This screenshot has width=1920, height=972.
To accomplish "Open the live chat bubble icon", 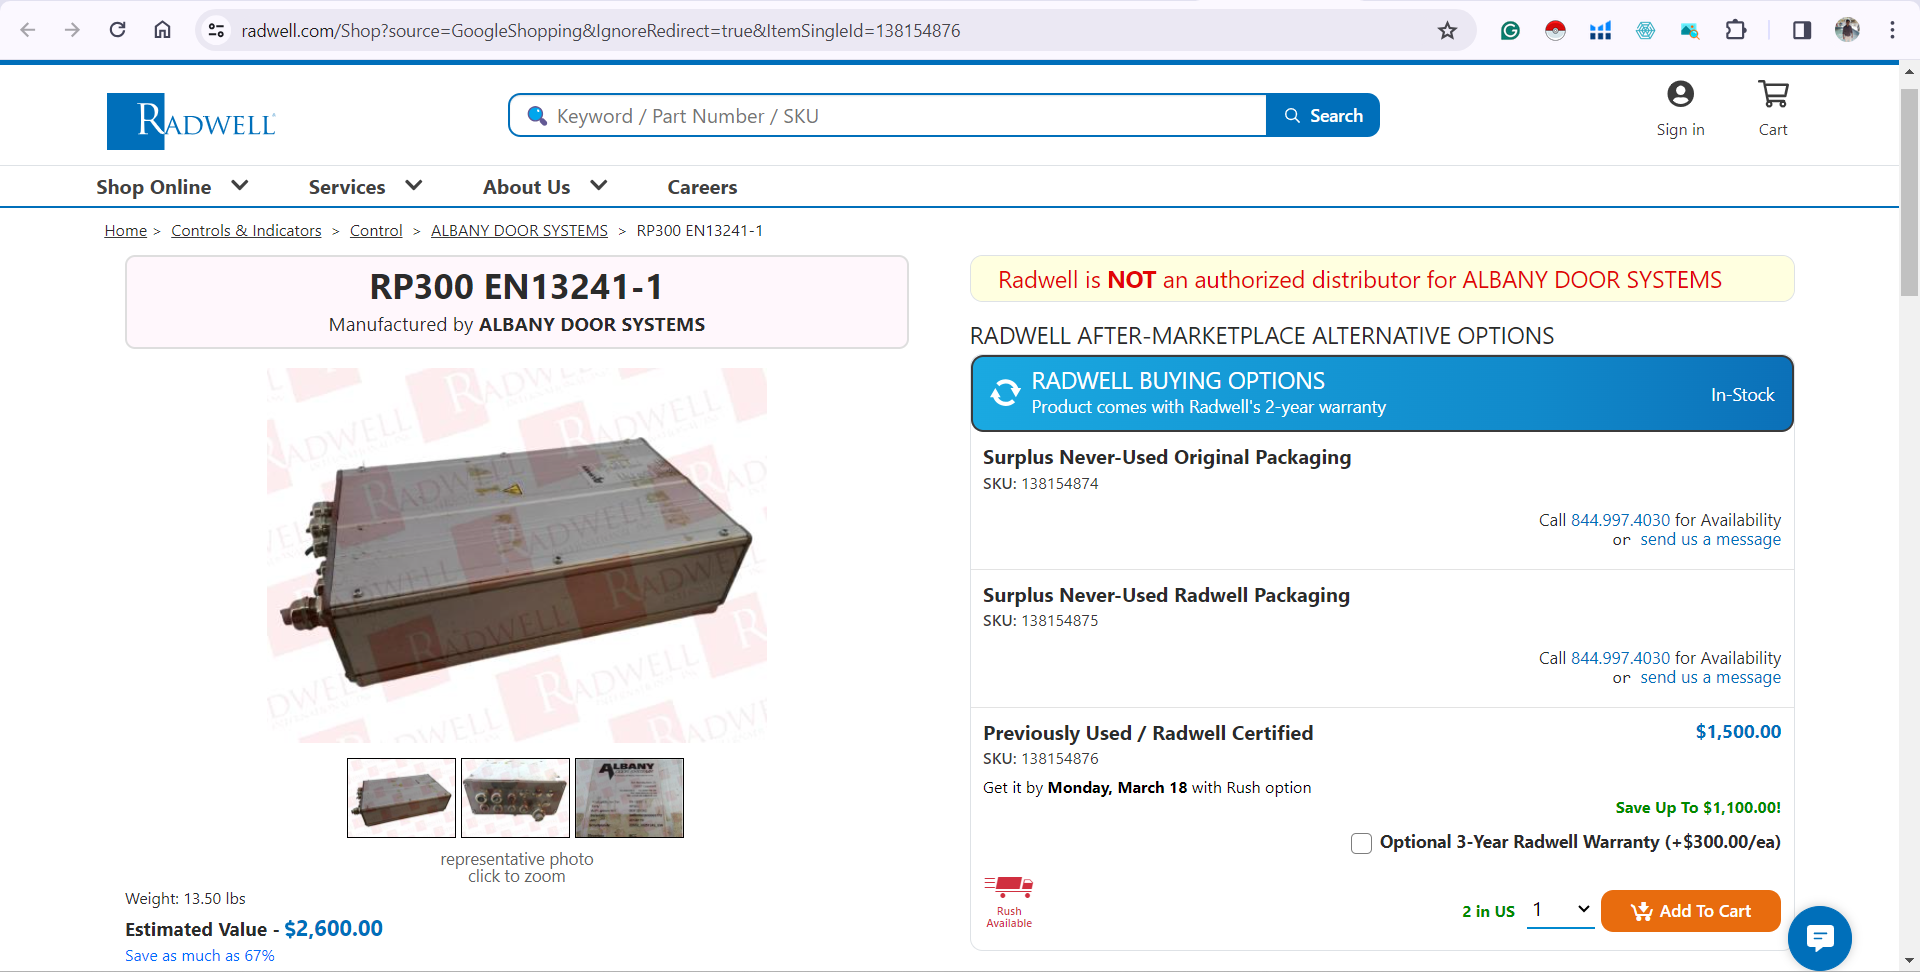I will (1820, 938).
